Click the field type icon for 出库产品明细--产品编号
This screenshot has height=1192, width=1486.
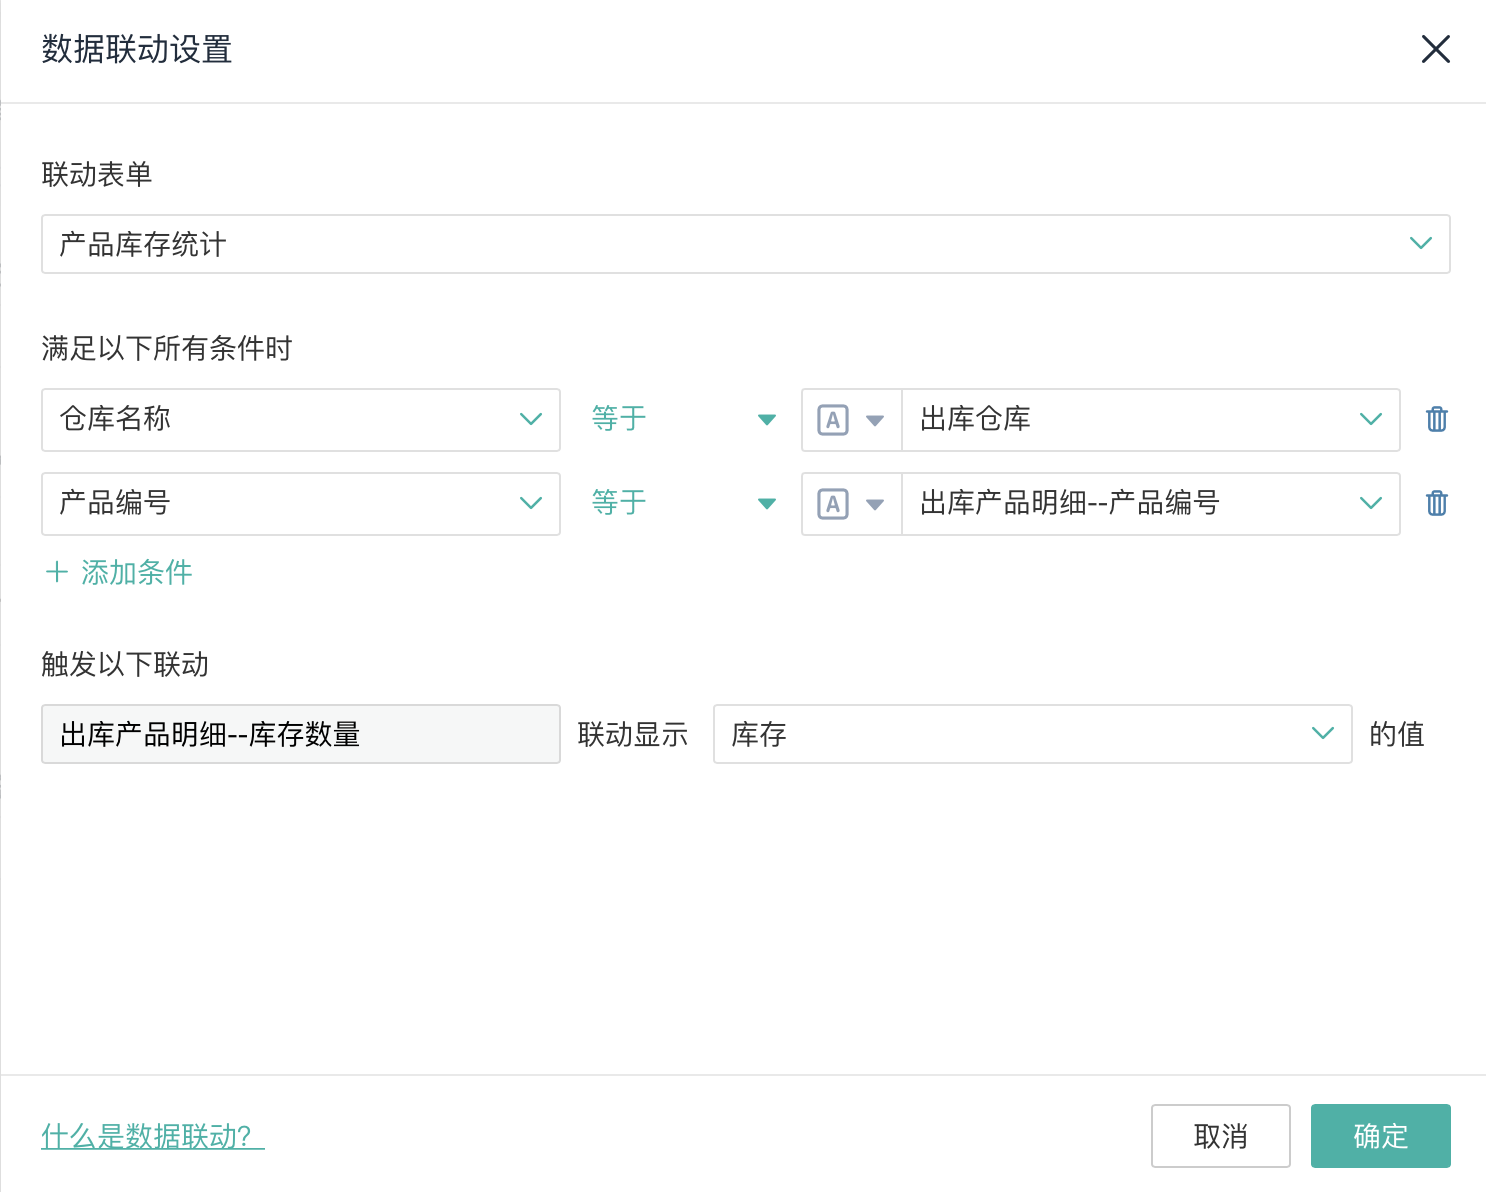(833, 504)
